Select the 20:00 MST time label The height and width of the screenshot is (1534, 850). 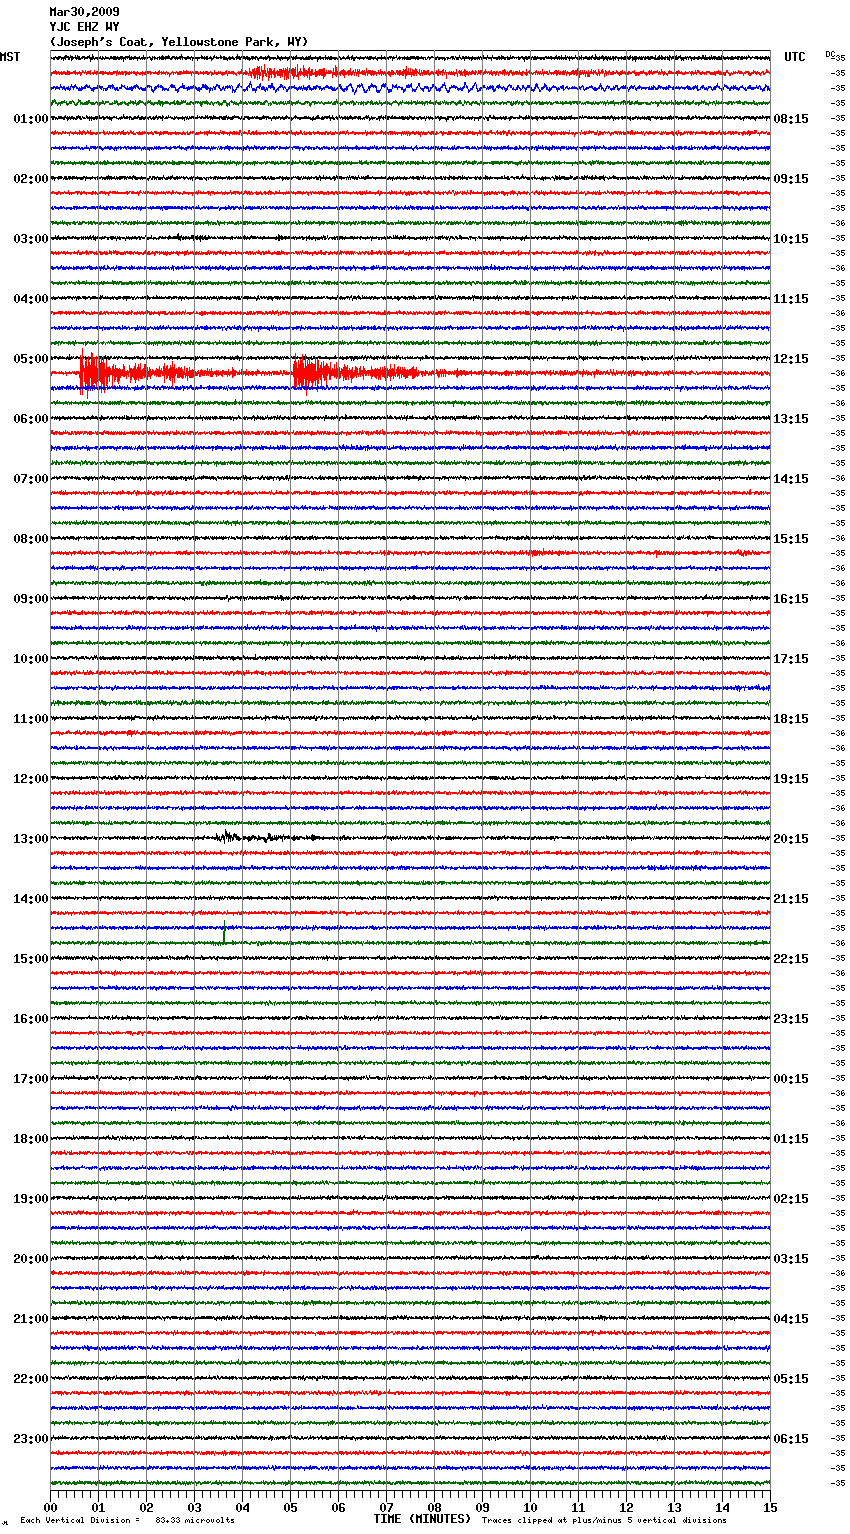pyautogui.click(x=31, y=1259)
